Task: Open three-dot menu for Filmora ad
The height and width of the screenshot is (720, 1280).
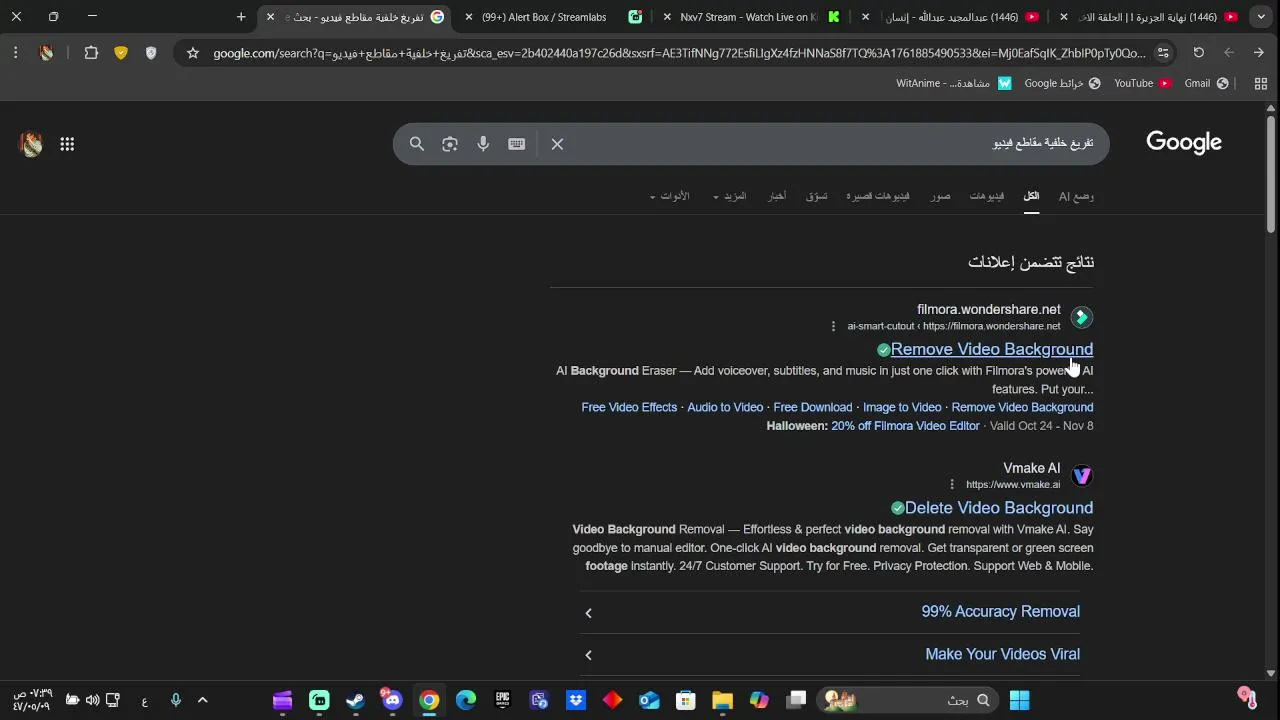Action: [833, 326]
